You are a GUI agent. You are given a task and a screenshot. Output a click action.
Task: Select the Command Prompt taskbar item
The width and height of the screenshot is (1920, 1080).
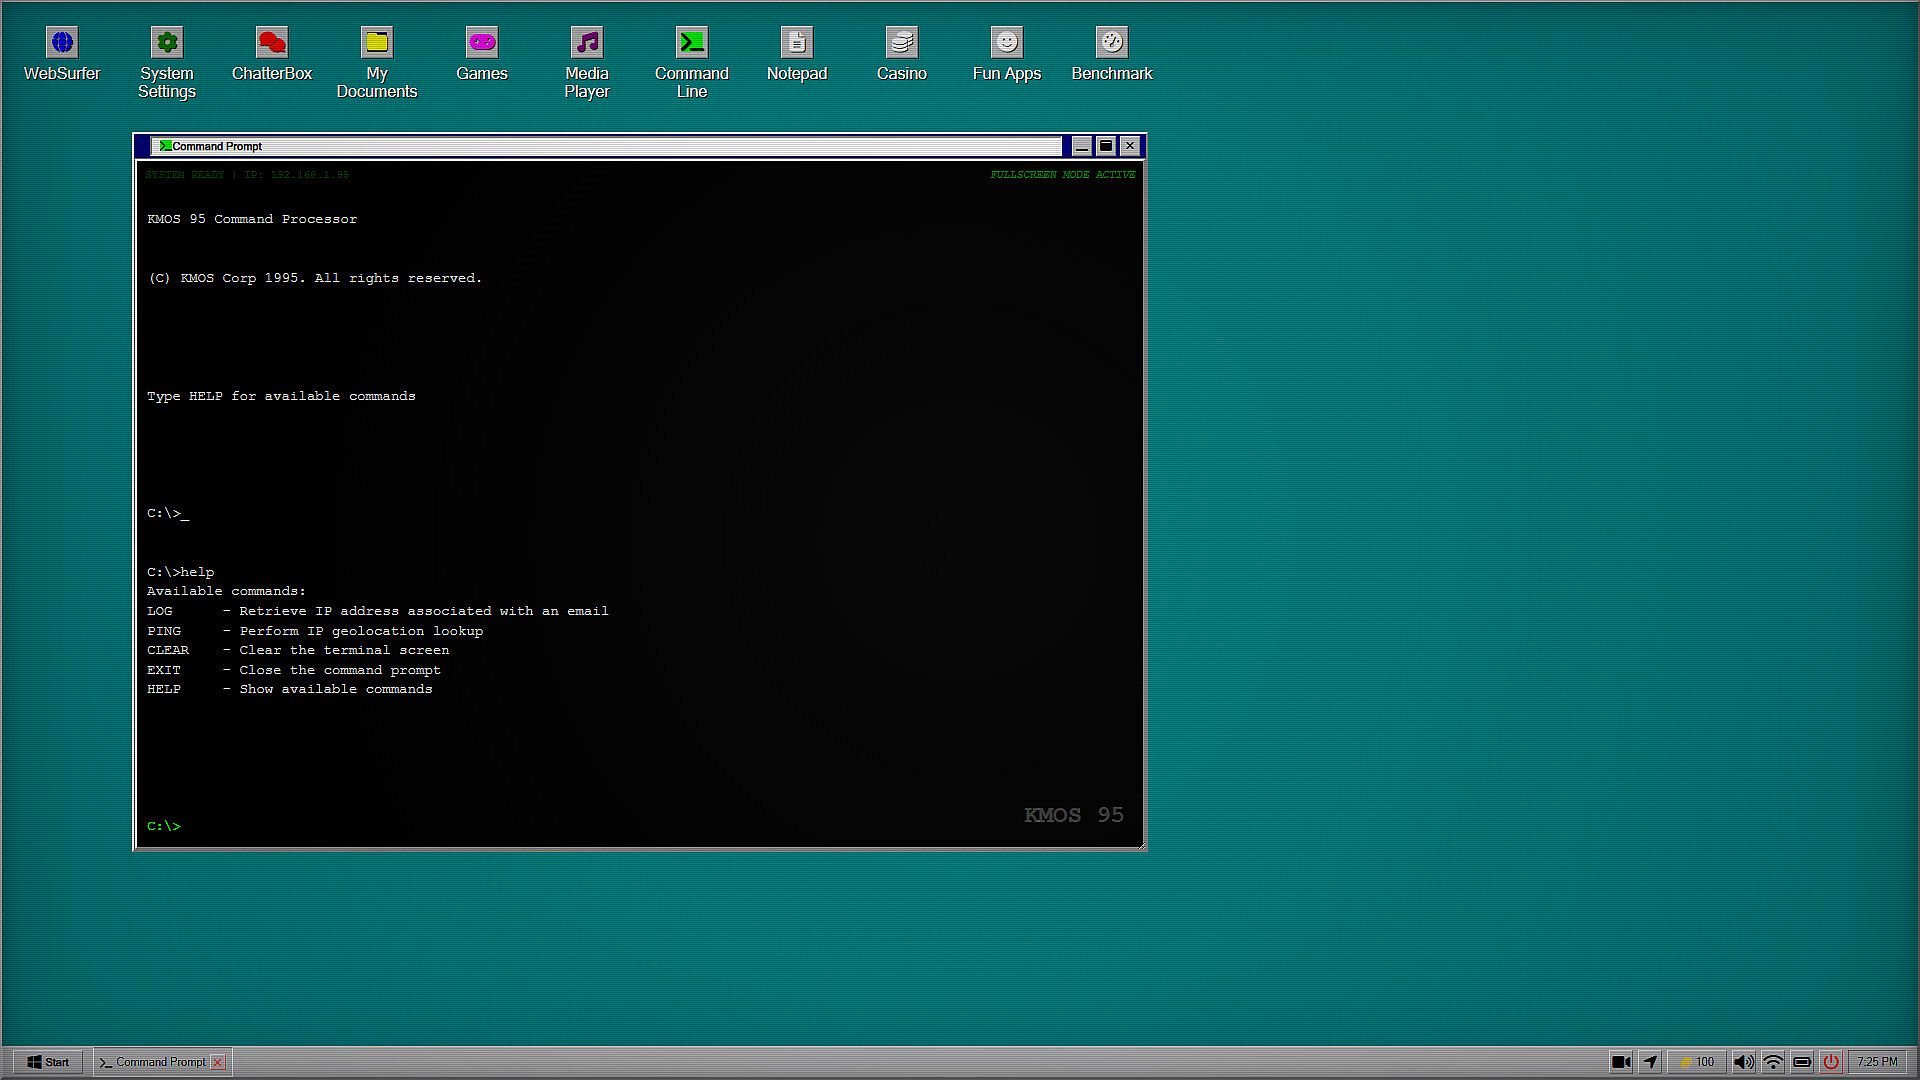155,1062
